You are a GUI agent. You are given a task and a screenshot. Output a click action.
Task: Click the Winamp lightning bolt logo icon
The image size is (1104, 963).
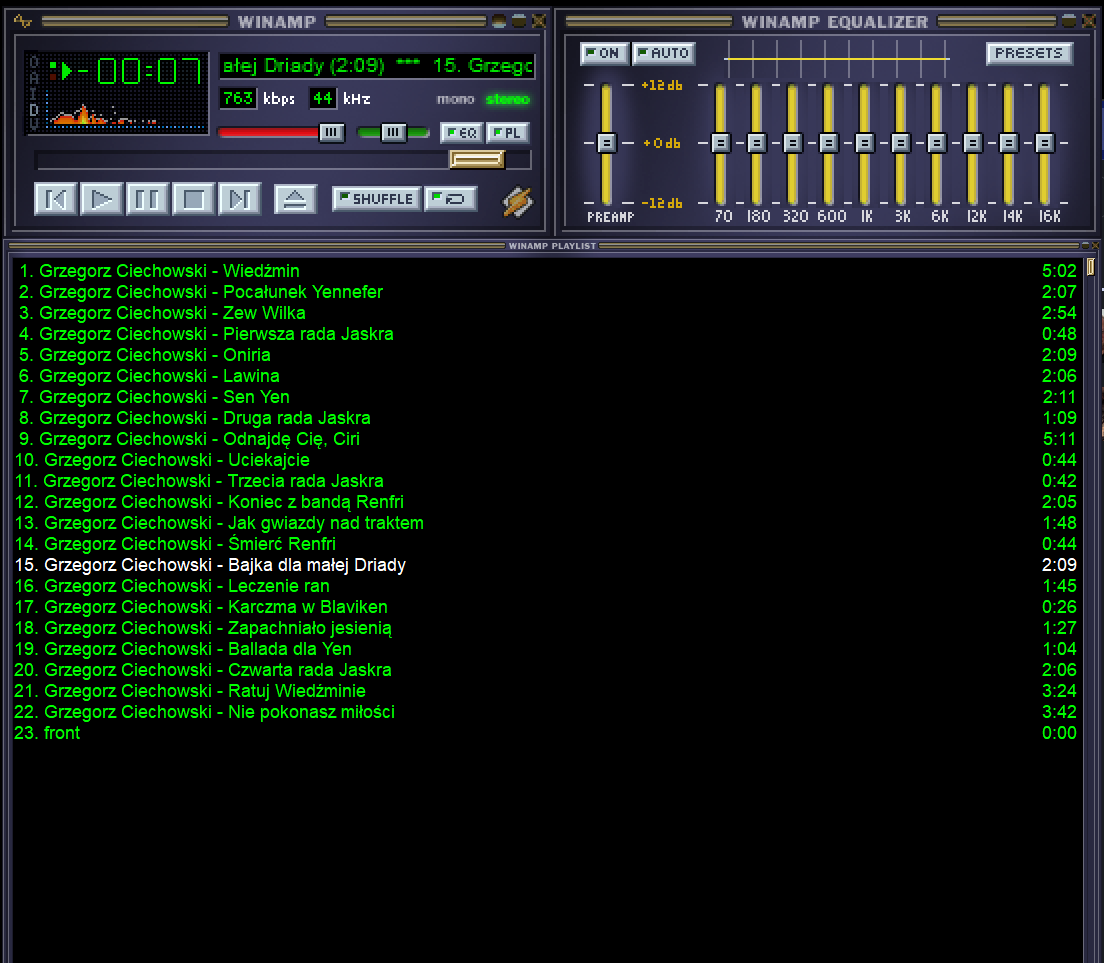coord(518,201)
